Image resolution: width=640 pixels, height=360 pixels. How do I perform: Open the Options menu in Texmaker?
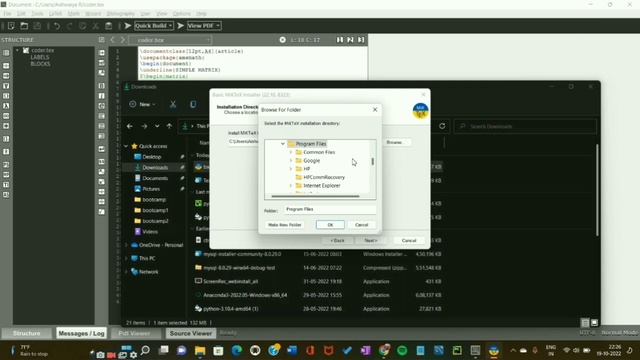[182, 13]
